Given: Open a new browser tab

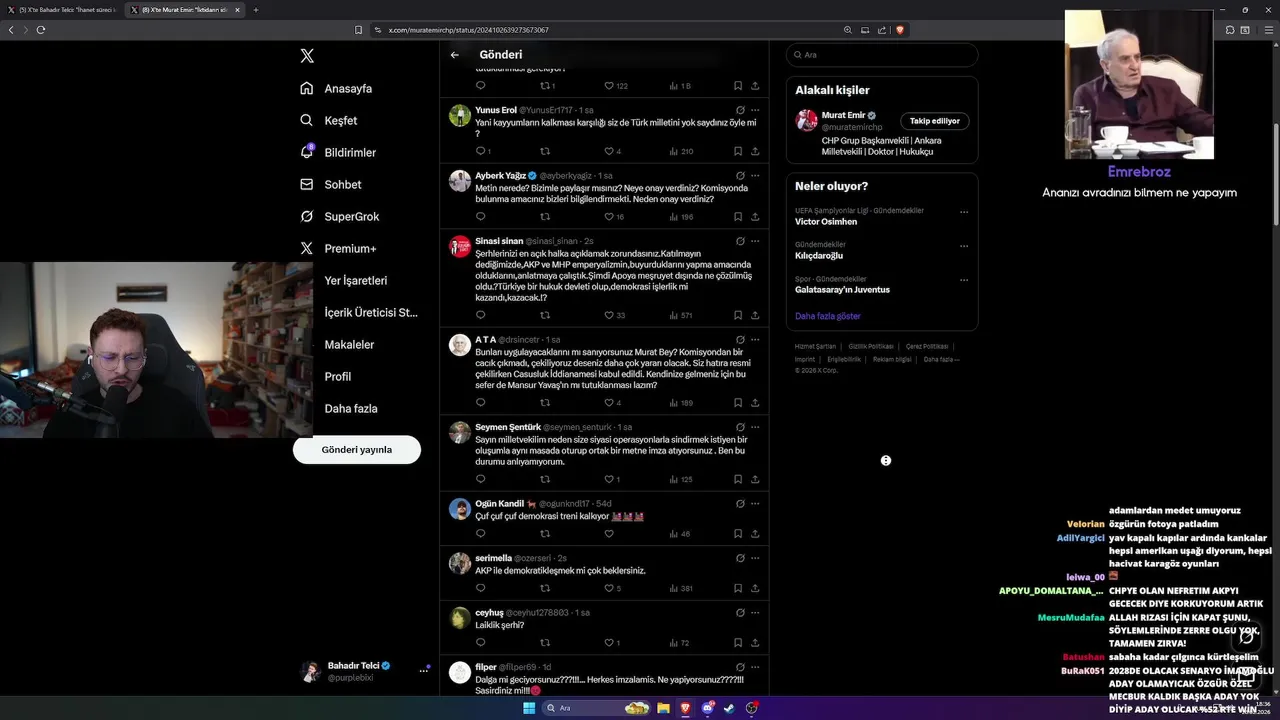Looking at the screenshot, I should click(x=255, y=10).
